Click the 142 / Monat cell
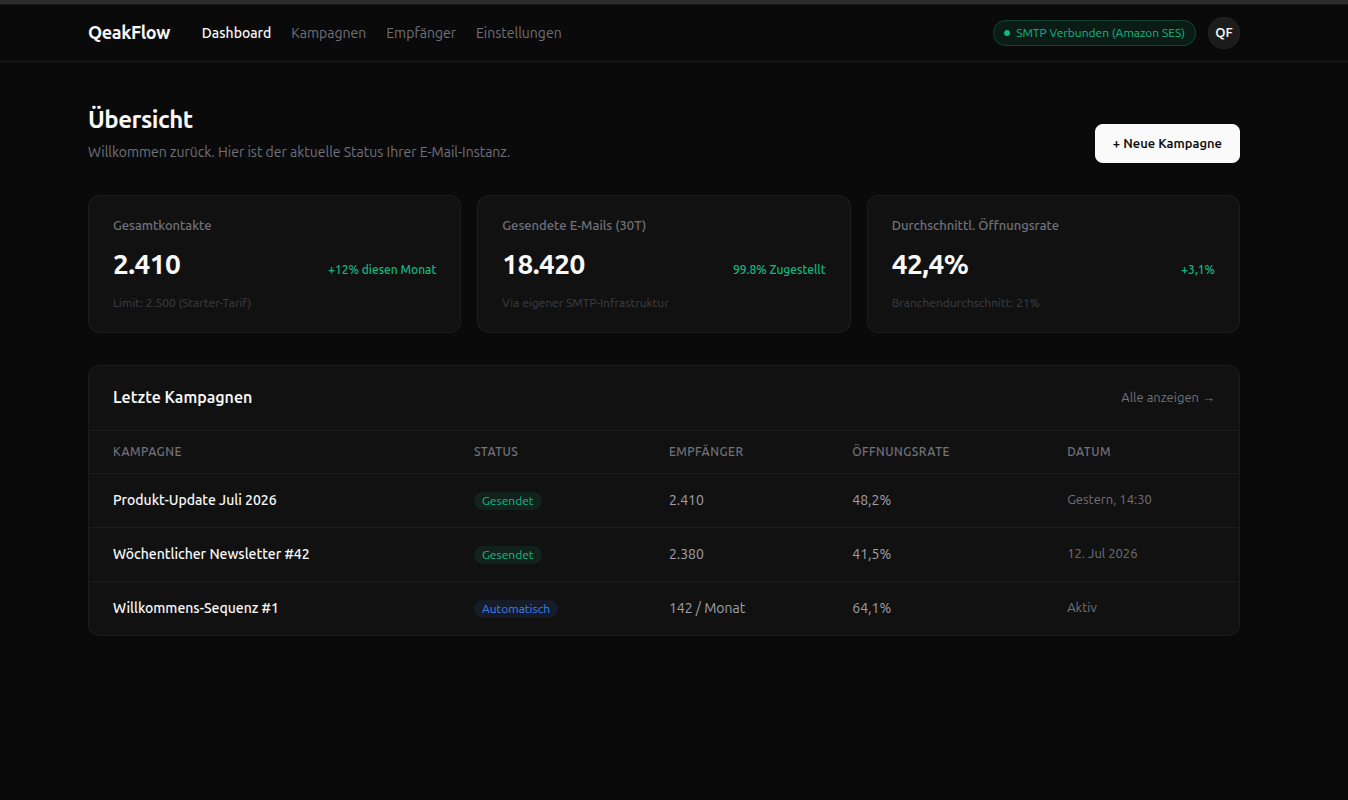1348x800 pixels. coord(707,608)
